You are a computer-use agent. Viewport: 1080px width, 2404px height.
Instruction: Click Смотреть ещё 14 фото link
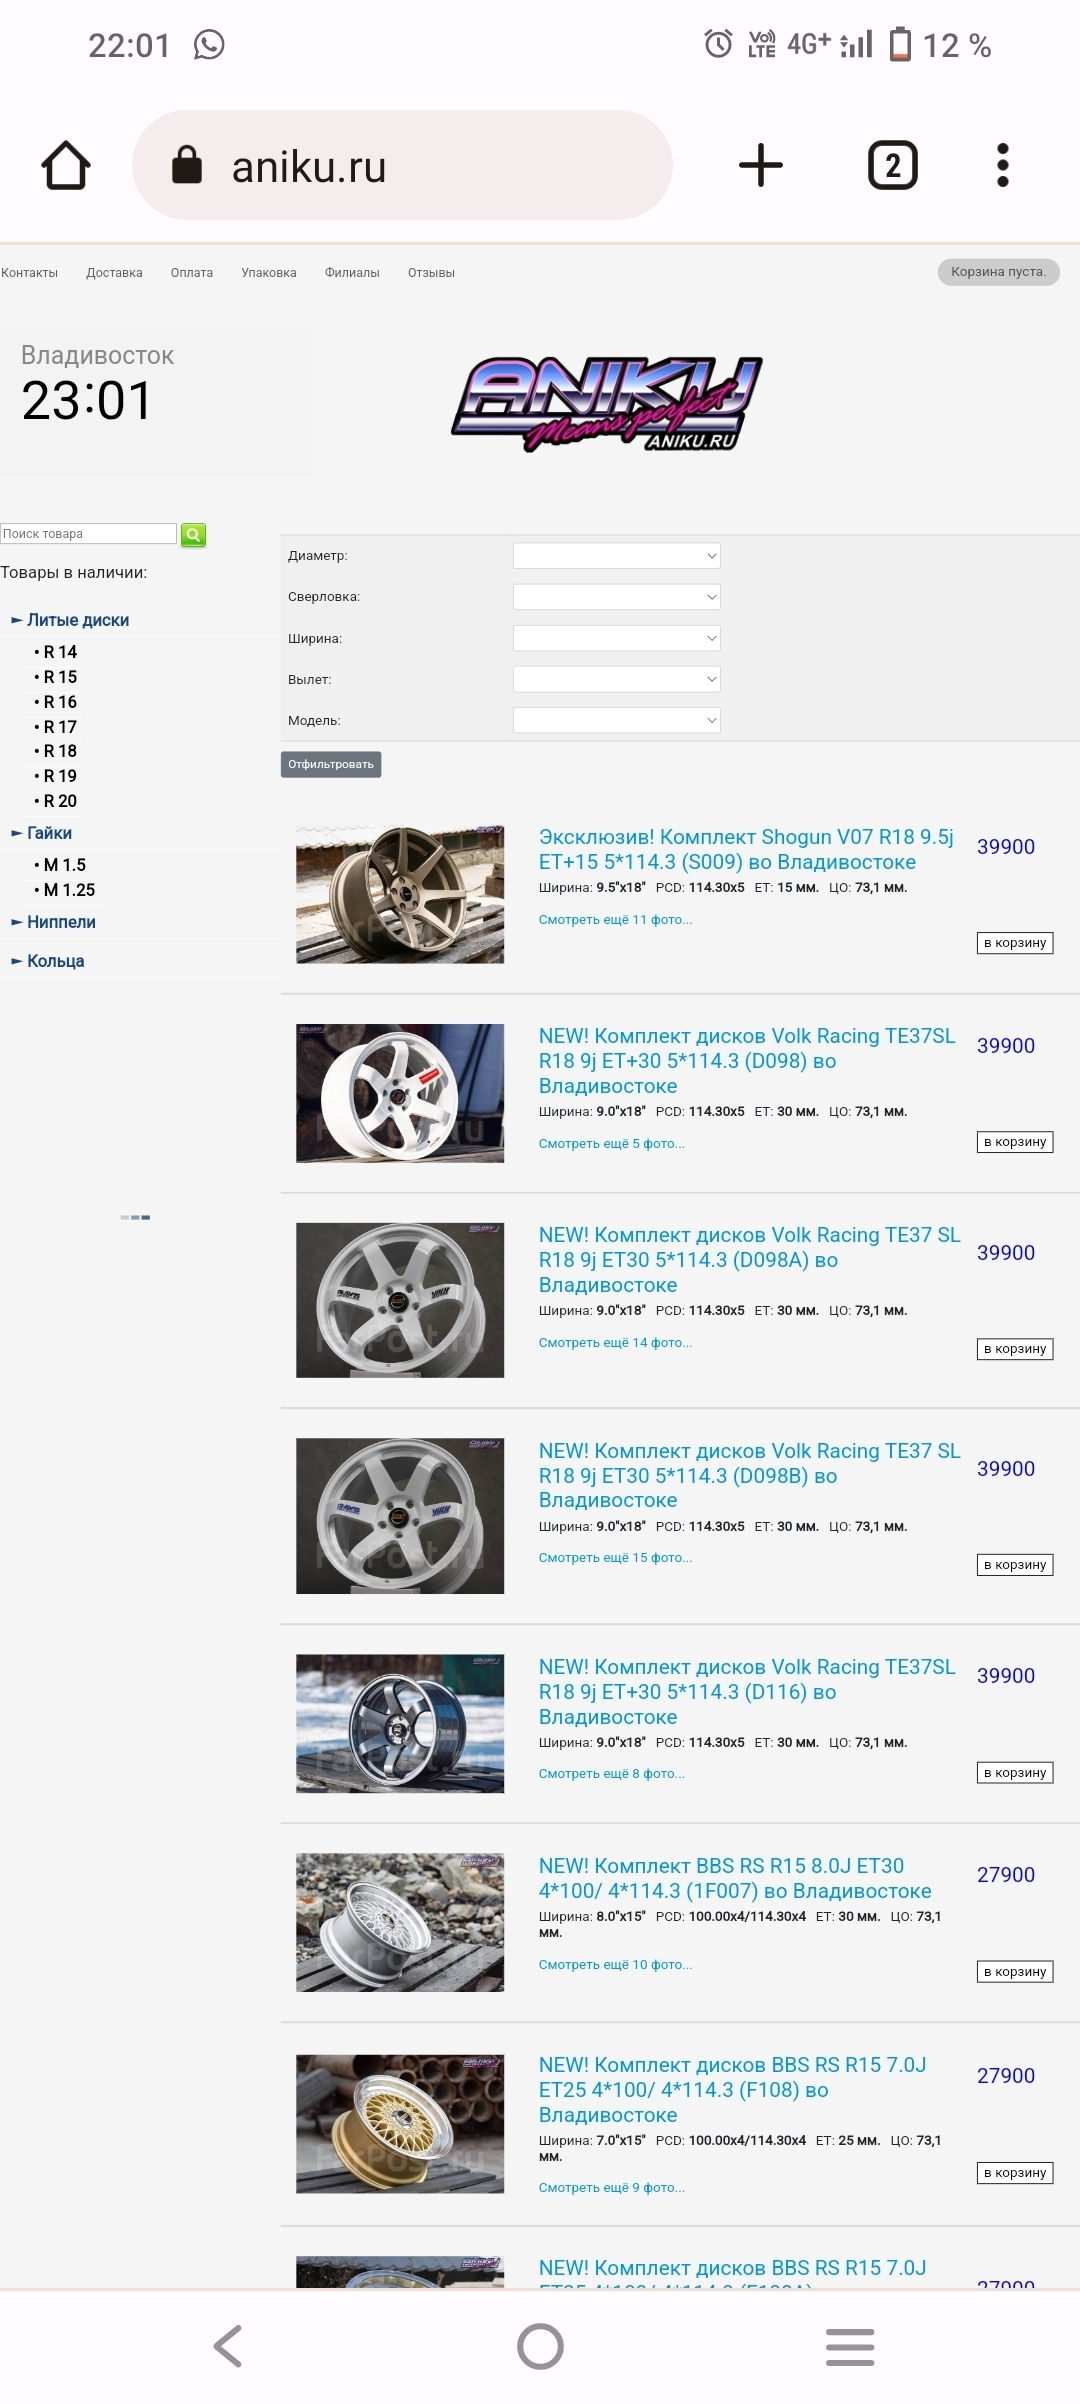[x=615, y=1343]
